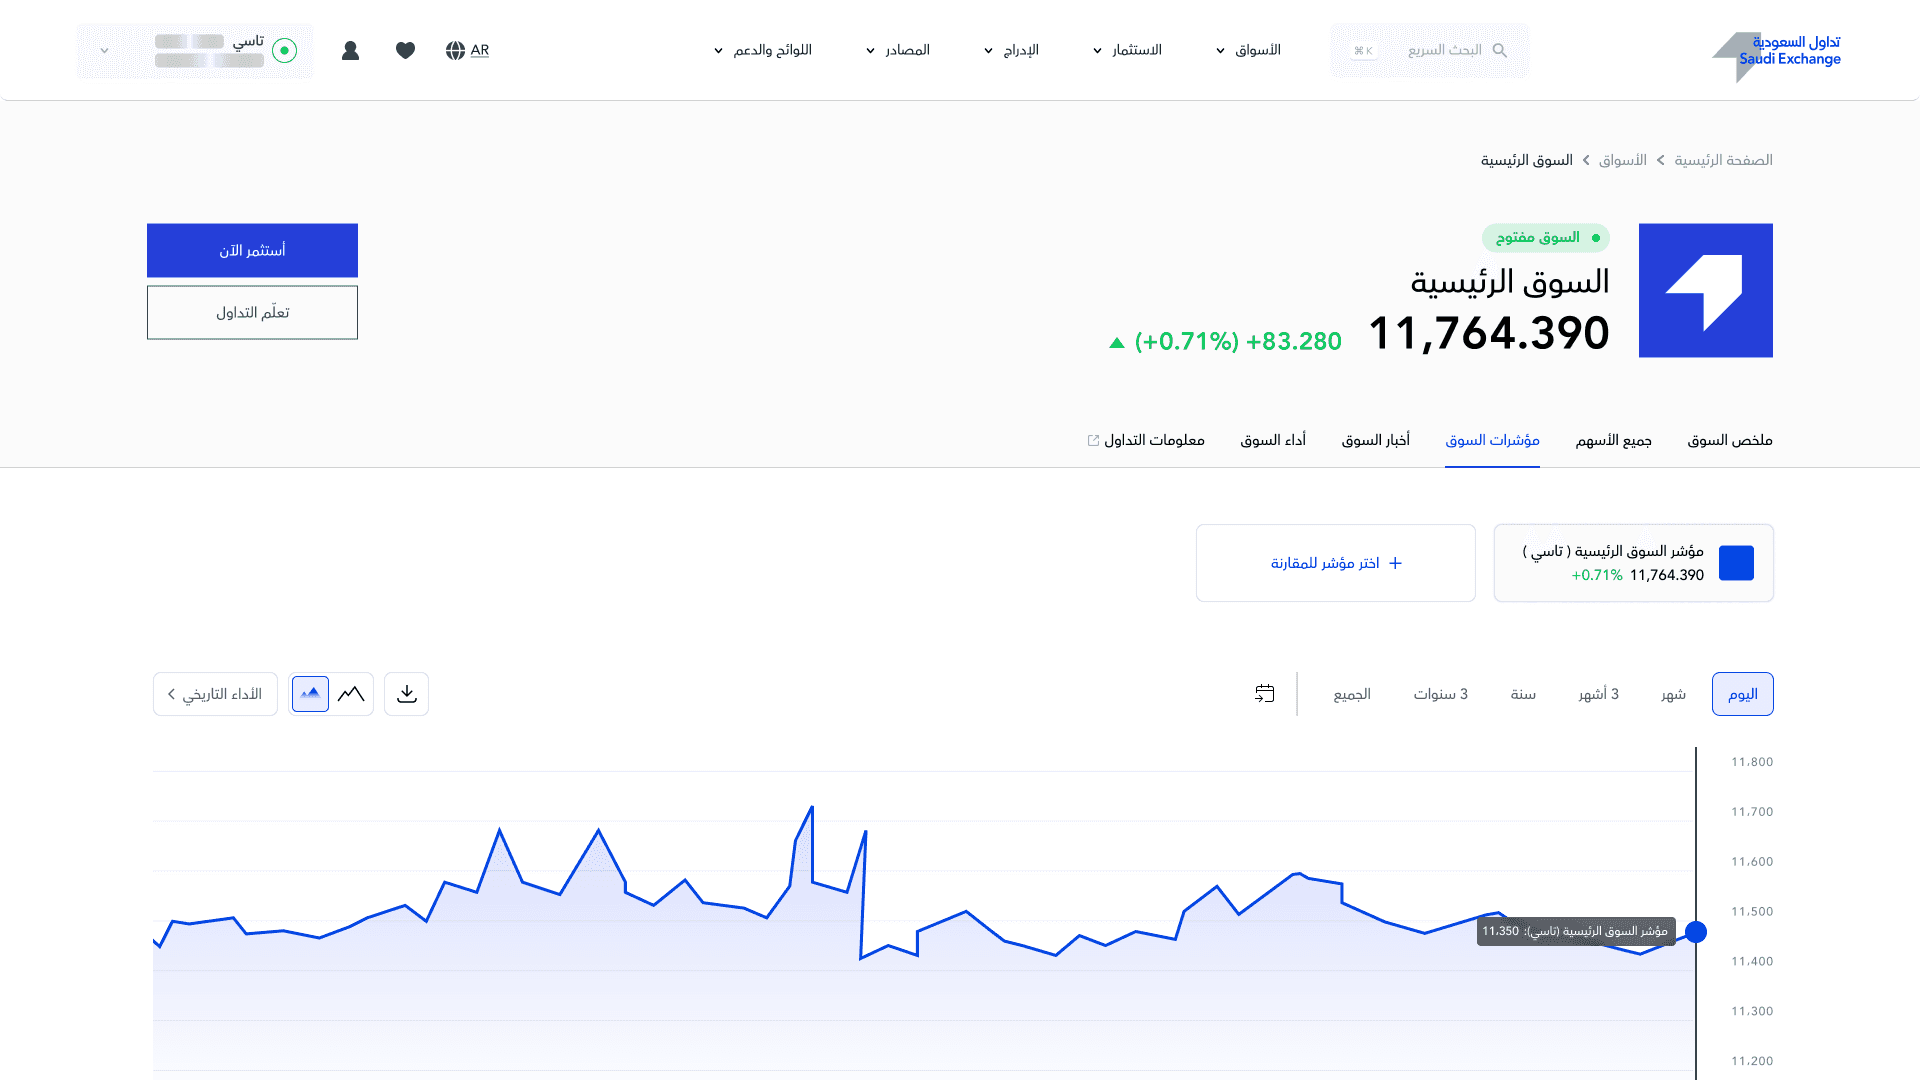The height and width of the screenshot is (1080, 1920).
Task: Open the جميع الأسهم tab
Action: pos(1613,440)
